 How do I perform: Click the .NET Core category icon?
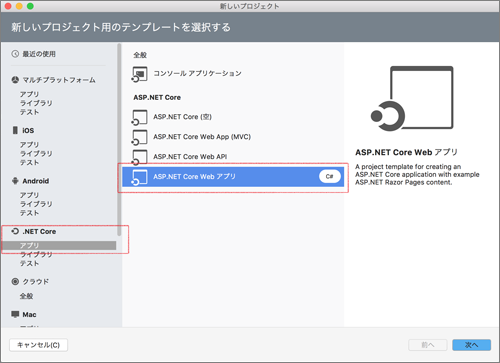pyautogui.click(x=15, y=231)
